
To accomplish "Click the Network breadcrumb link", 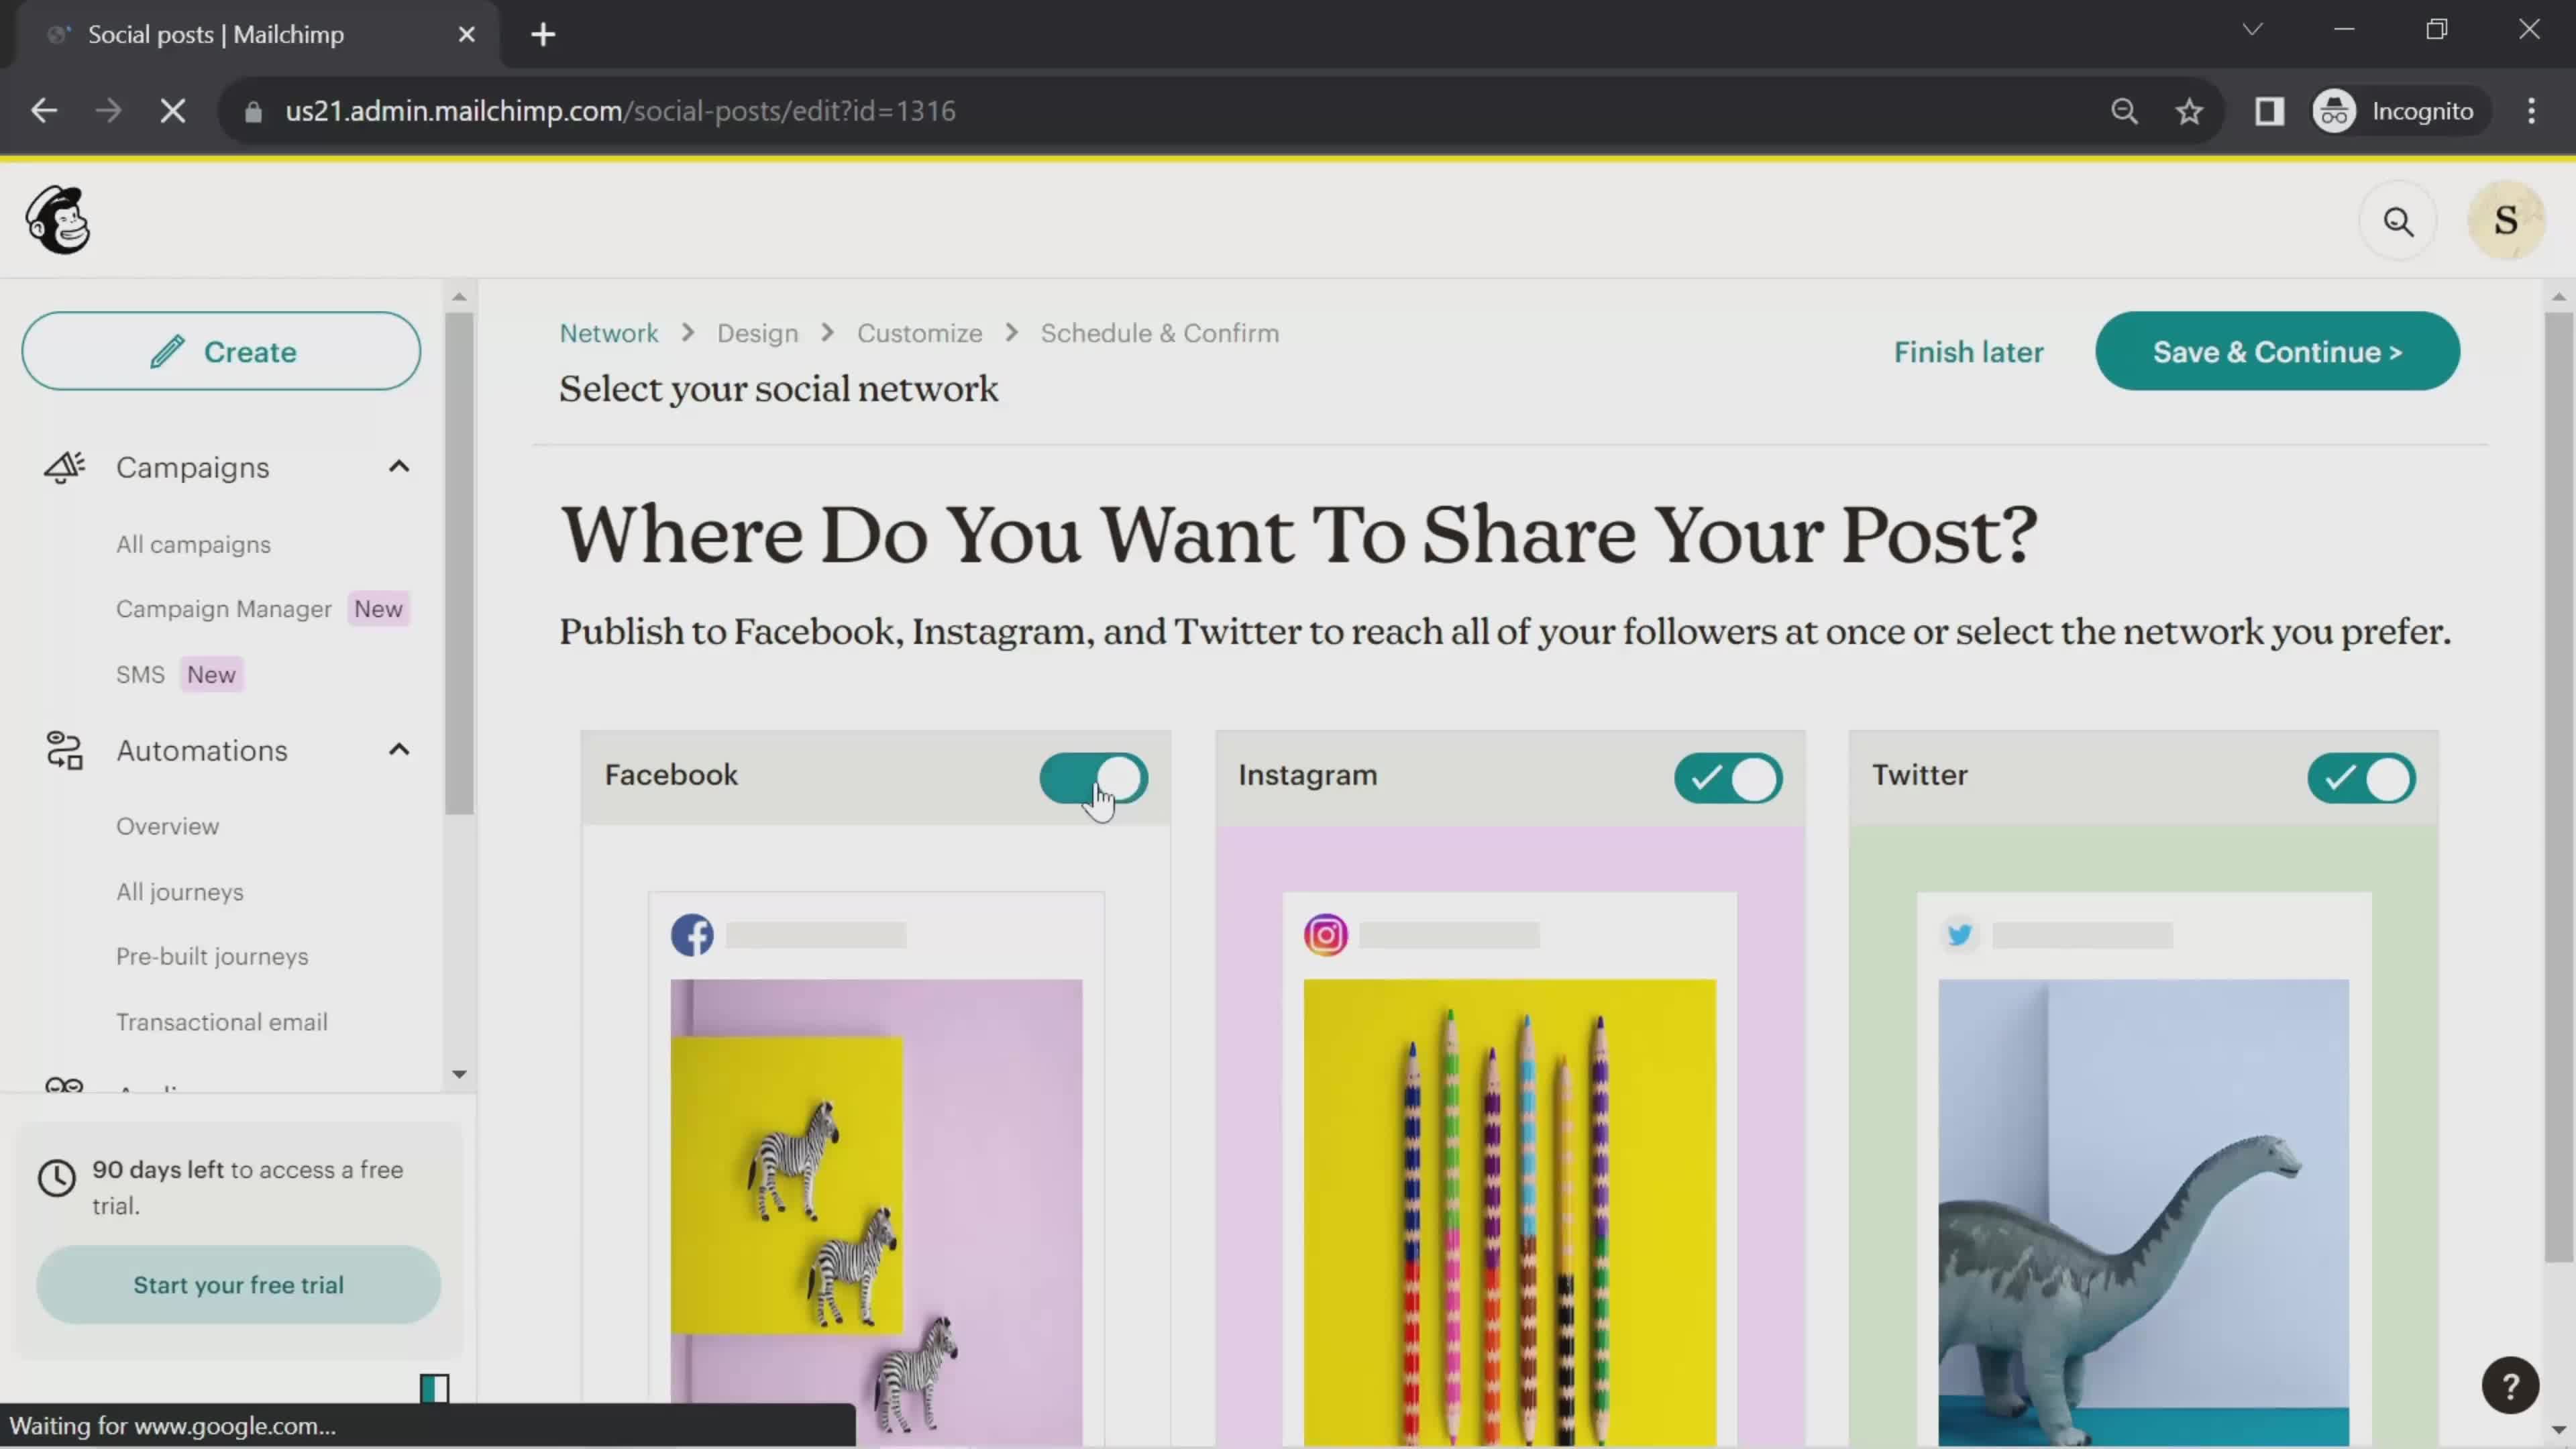I will 609,333.
